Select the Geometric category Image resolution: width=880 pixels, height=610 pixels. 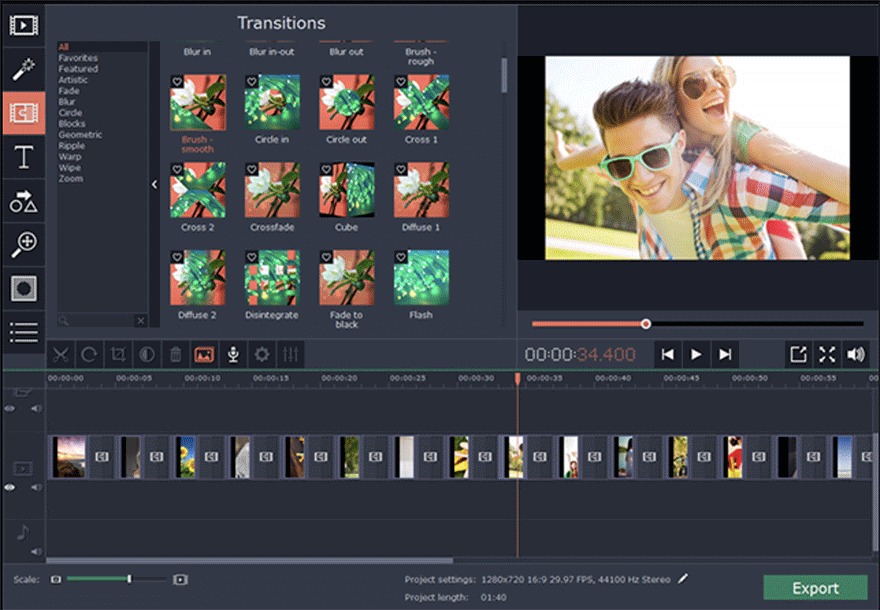click(80, 135)
